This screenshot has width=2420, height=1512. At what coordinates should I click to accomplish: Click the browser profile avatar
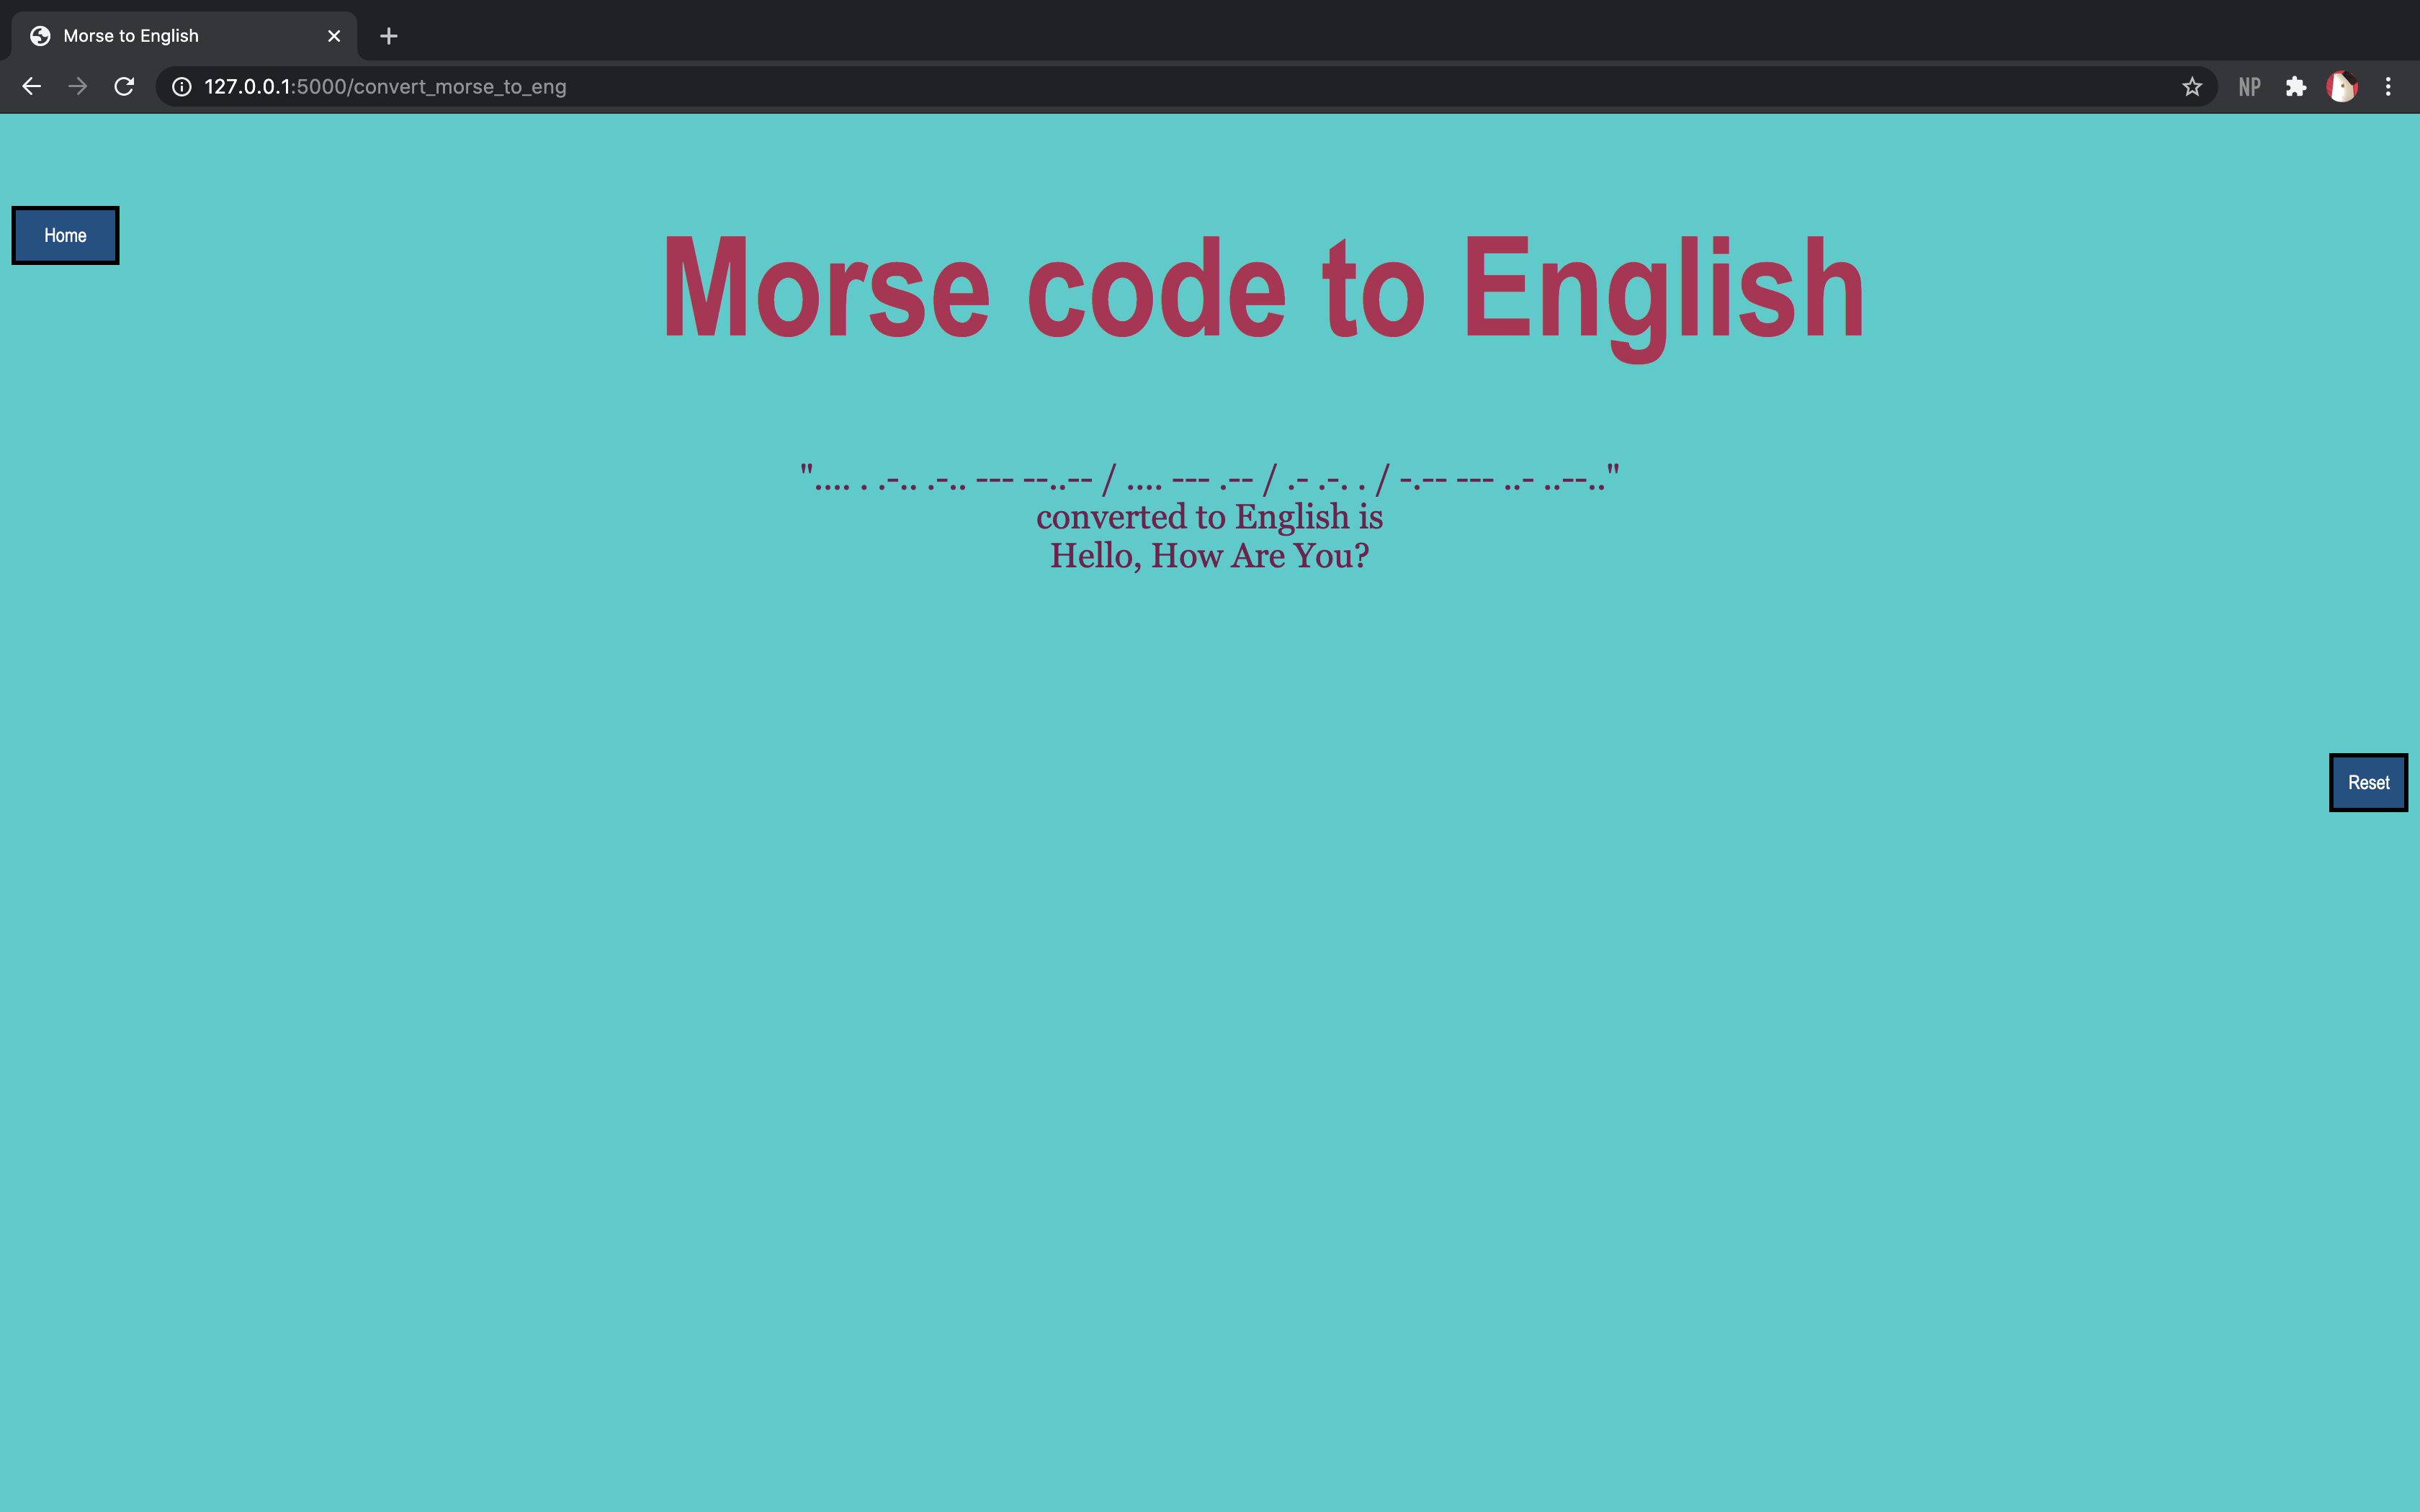[2342, 86]
